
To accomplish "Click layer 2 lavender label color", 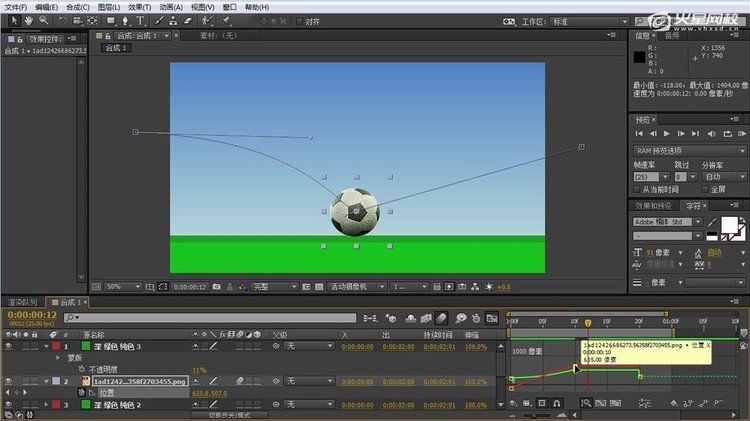I will [x=56, y=381].
